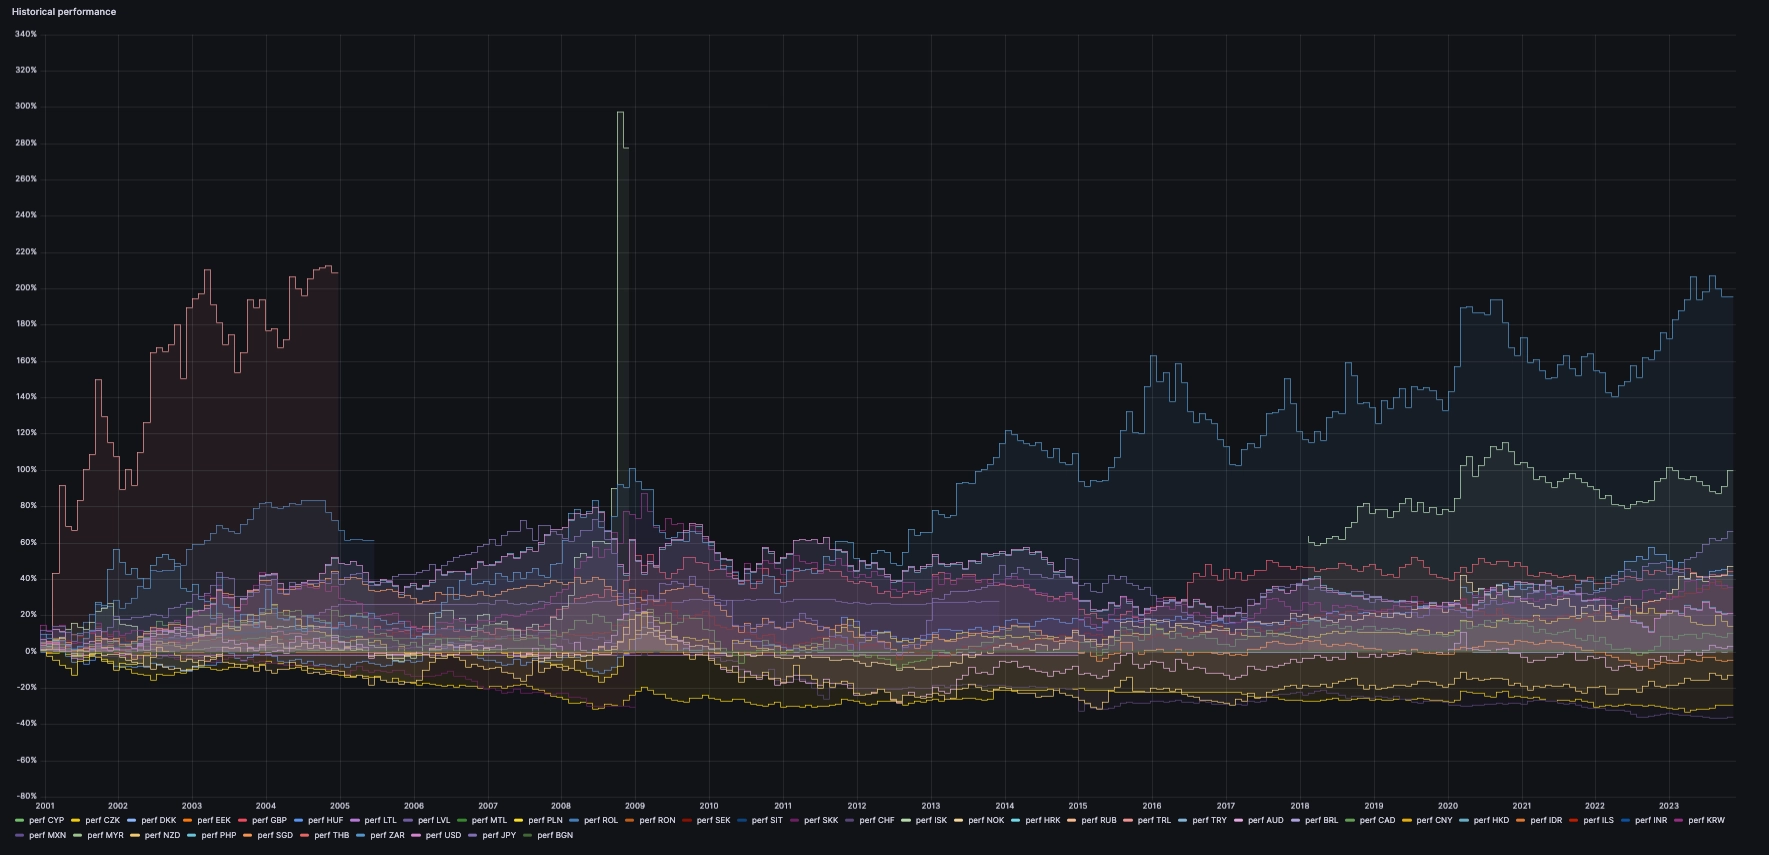
Task: Click the 'perf HRK' legend label
Action: tap(1043, 820)
